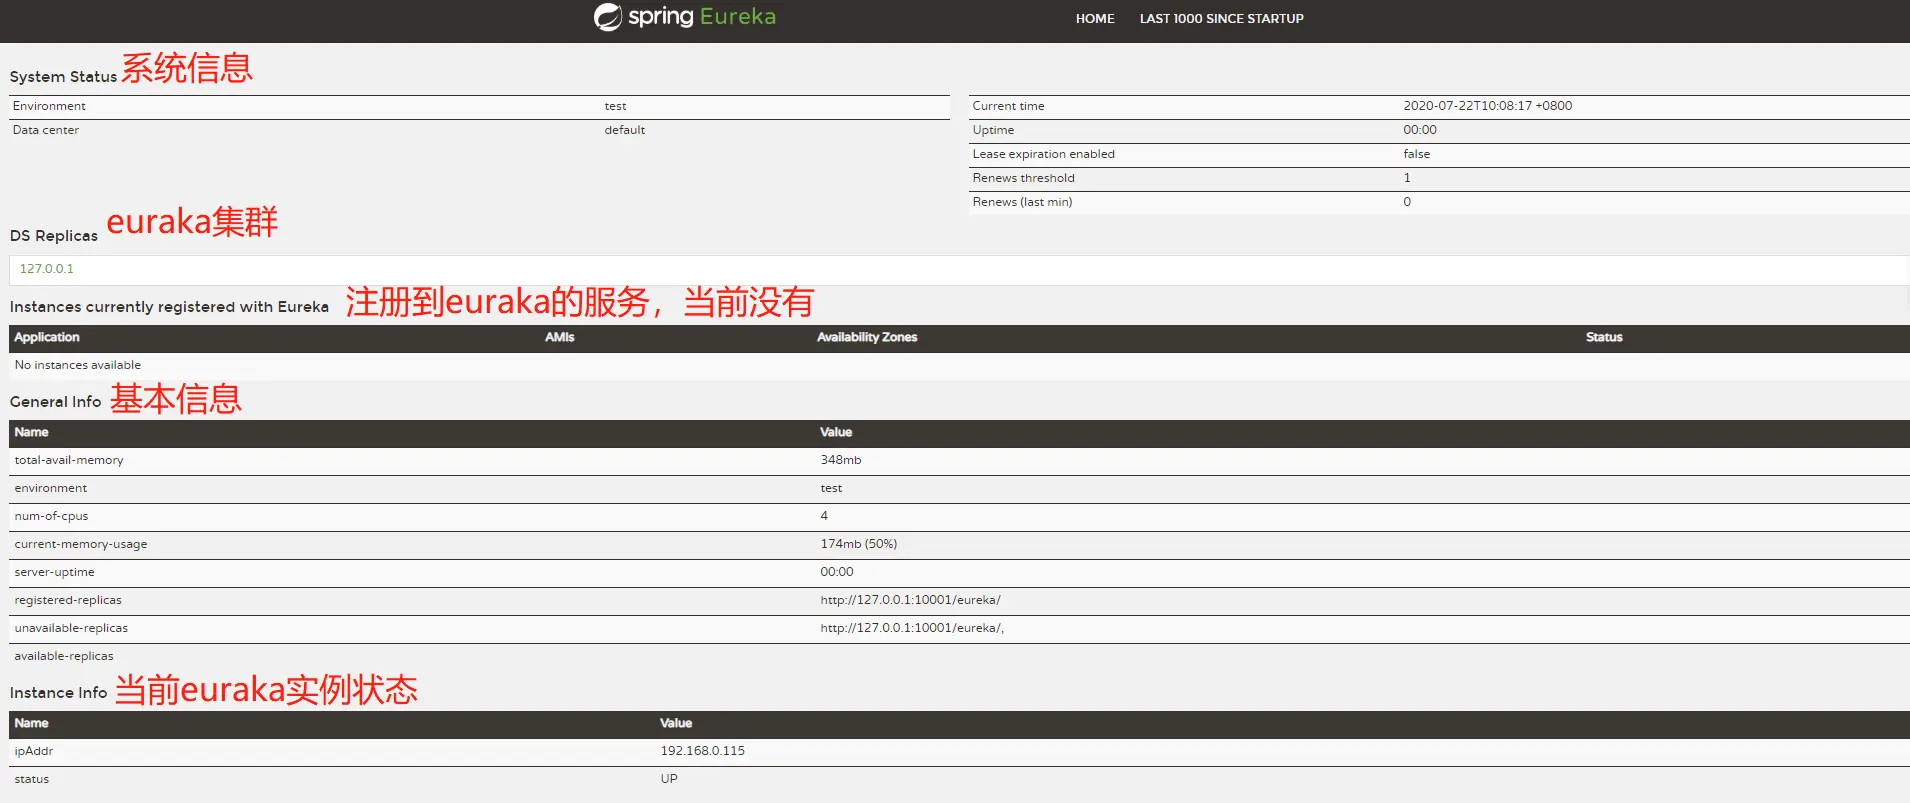Open LAST 1000 SINCE STARTUP page
The height and width of the screenshot is (803, 1910).
pyautogui.click(x=1221, y=19)
